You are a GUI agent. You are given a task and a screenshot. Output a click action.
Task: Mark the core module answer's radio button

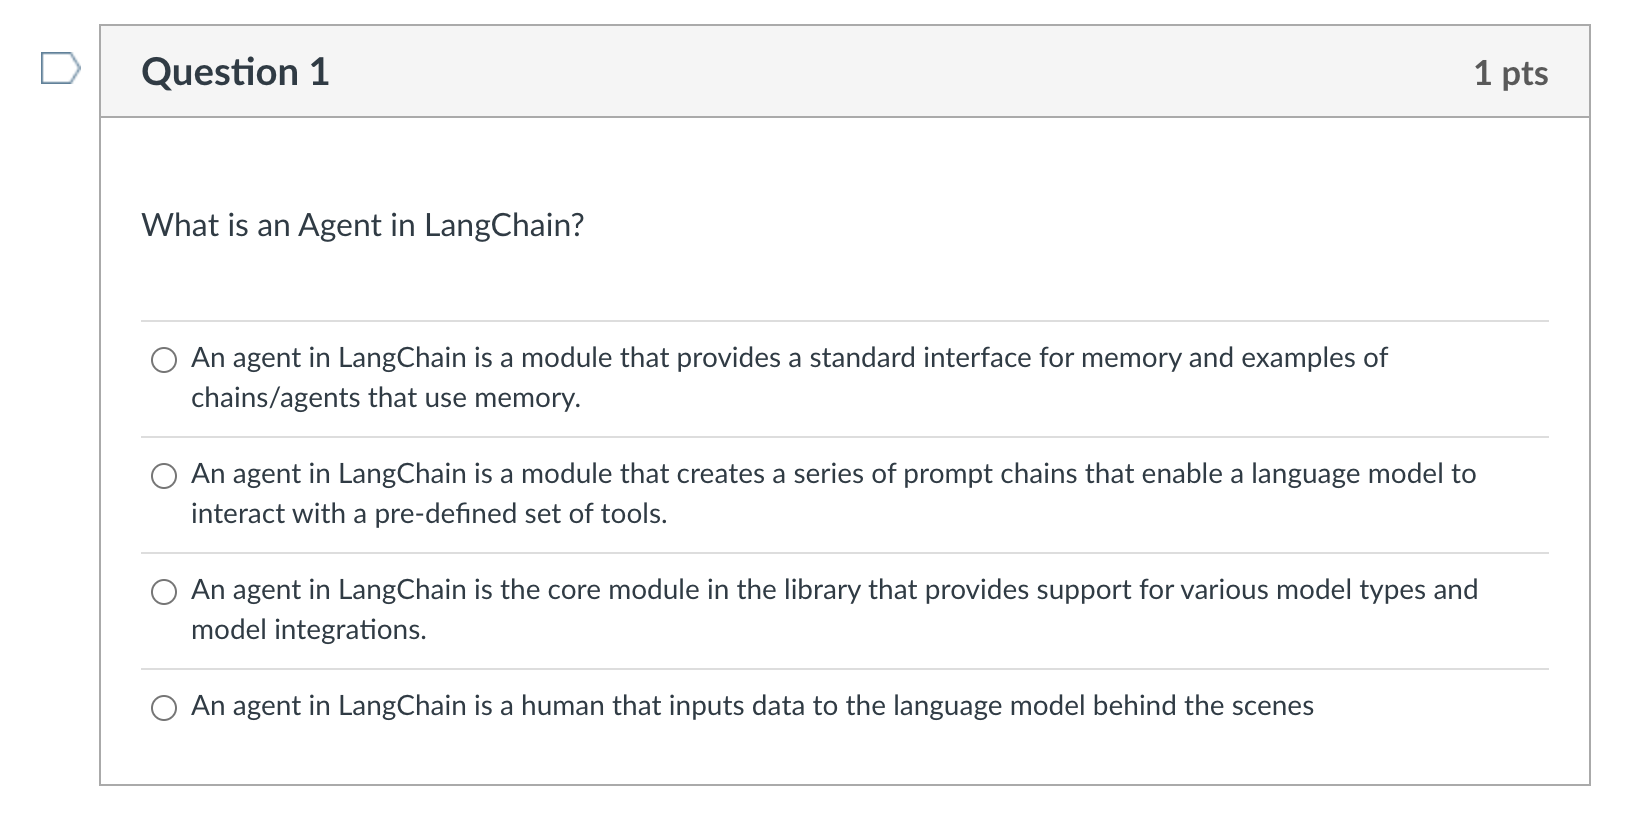(164, 592)
